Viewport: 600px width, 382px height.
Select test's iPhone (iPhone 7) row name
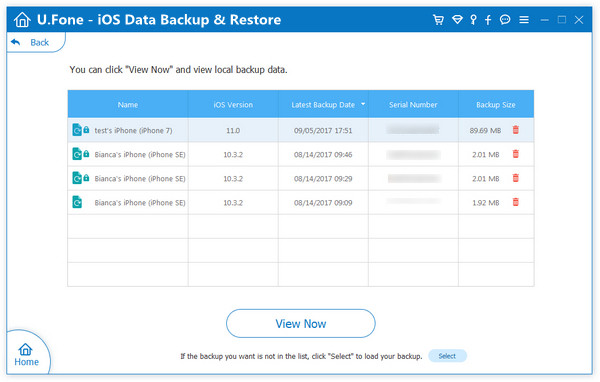[x=133, y=131]
